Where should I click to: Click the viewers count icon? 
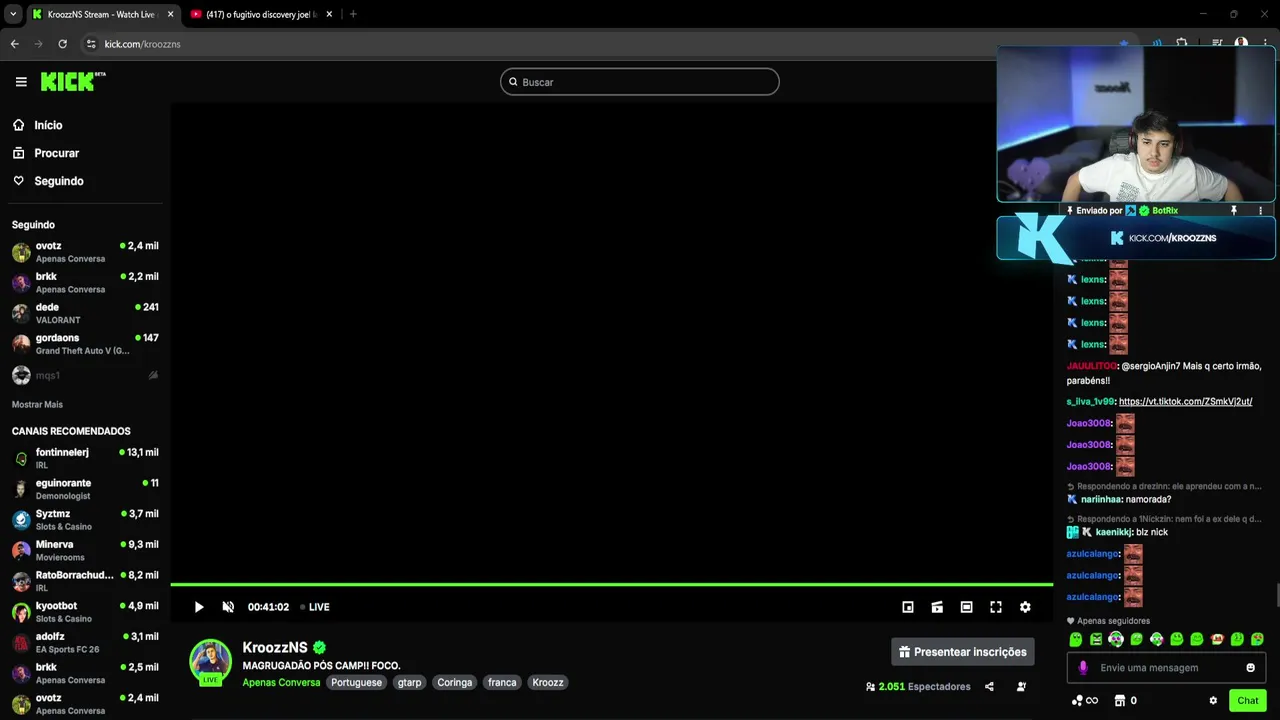click(870, 687)
